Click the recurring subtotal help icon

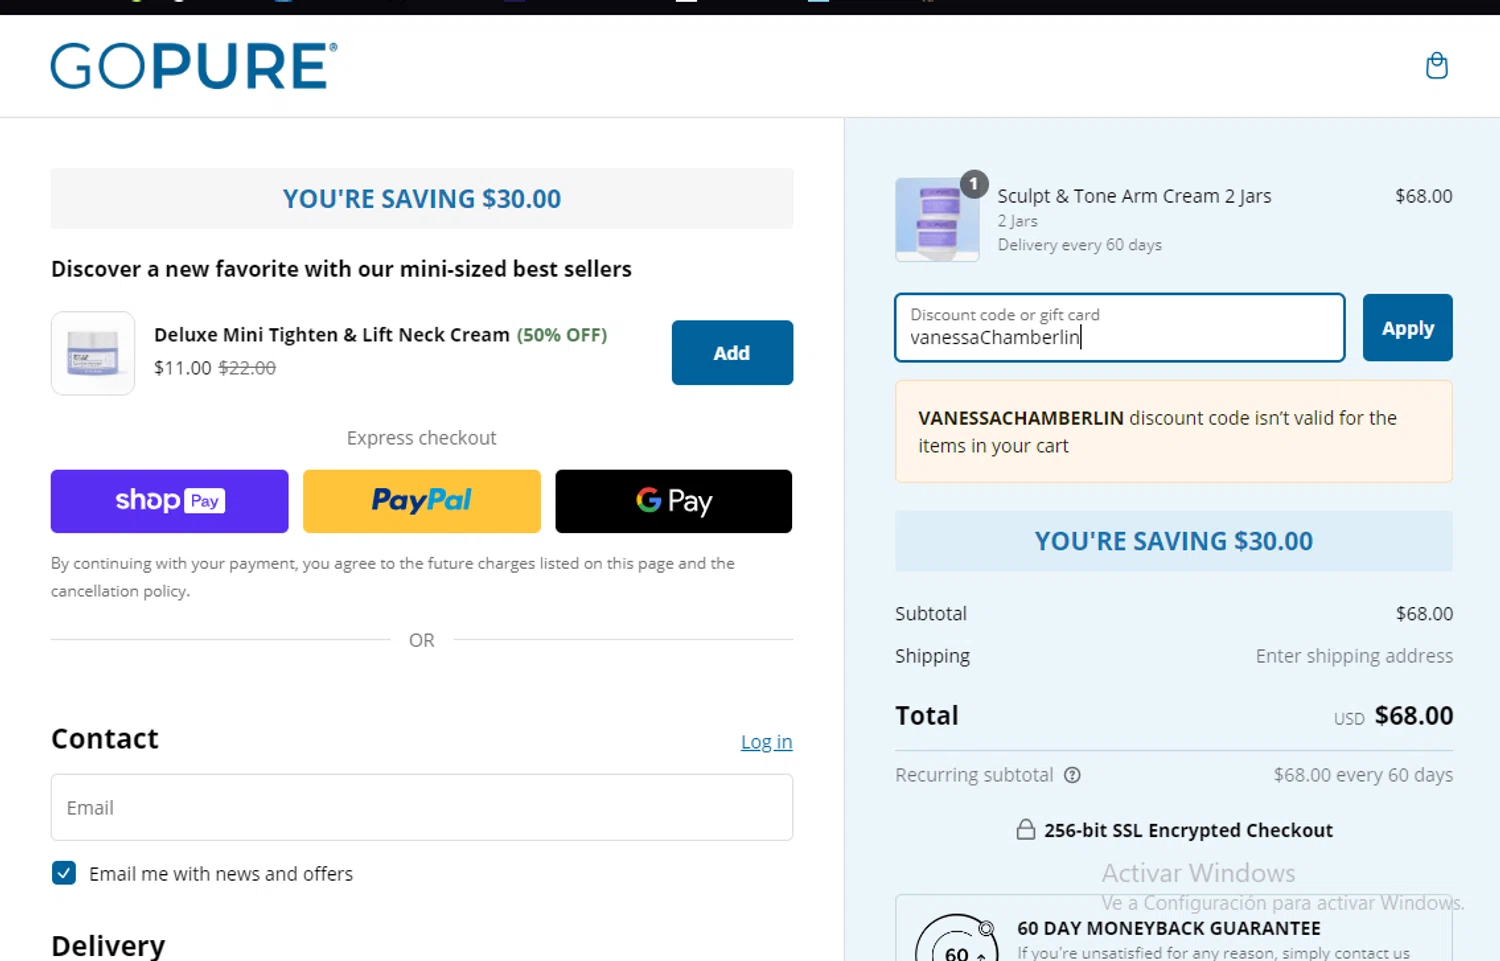1072,775
